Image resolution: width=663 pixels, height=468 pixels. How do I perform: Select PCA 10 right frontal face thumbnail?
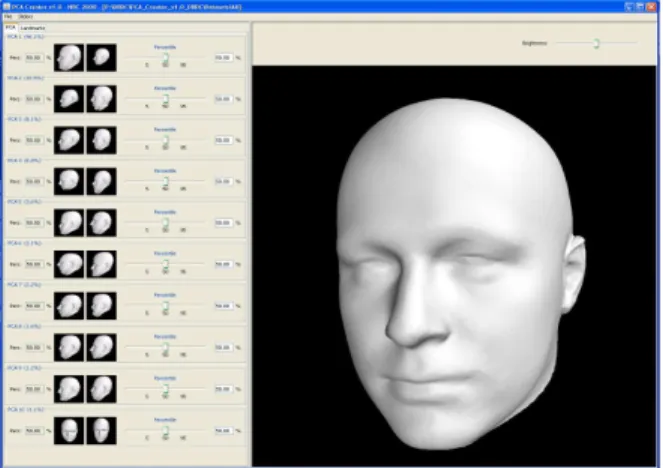(101, 431)
